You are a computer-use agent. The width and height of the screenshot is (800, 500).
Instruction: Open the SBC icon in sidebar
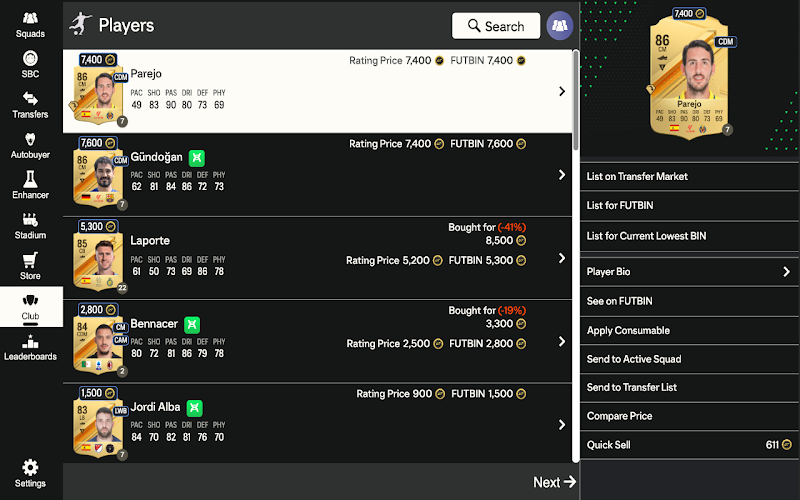(x=30, y=58)
